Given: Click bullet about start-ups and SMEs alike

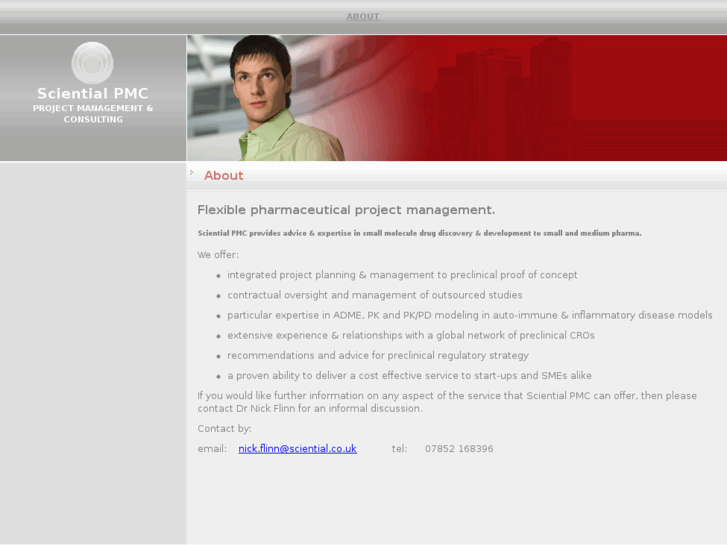Looking at the screenshot, I should pyautogui.click(x=409, y=376).
